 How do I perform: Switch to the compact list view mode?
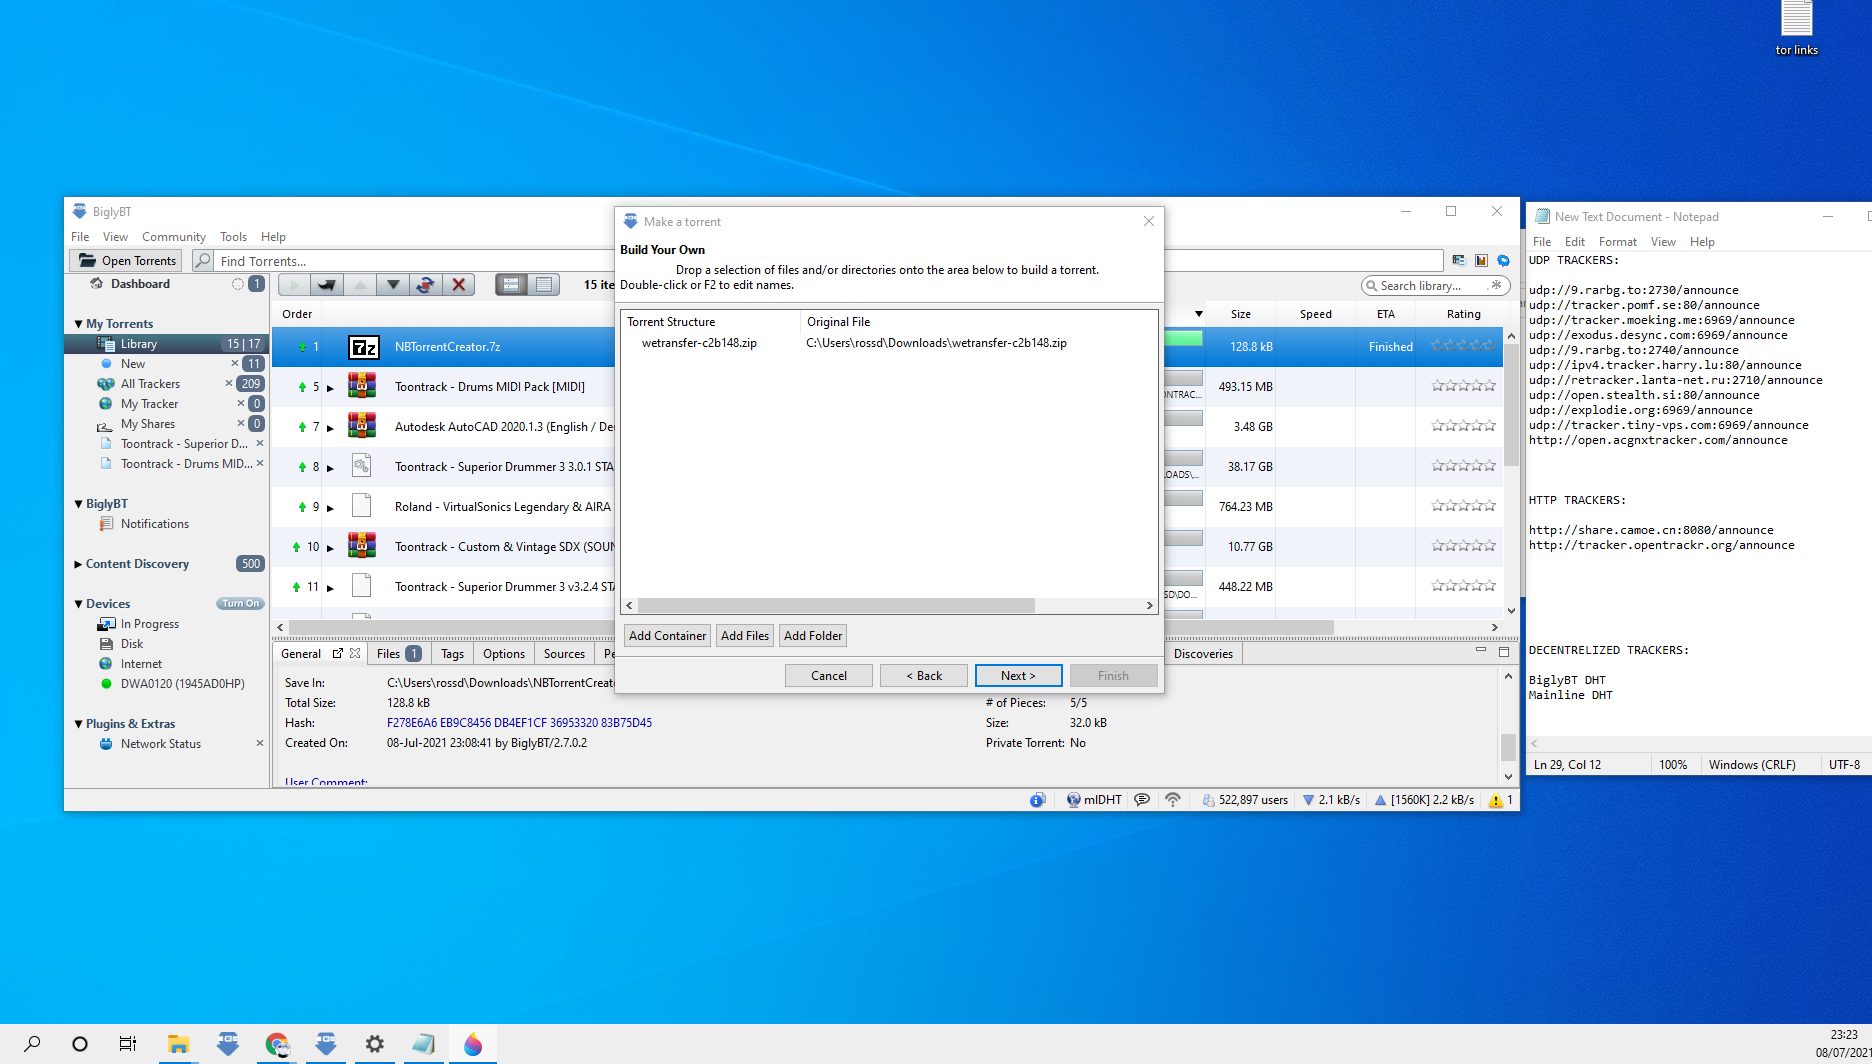click(544, 285)
